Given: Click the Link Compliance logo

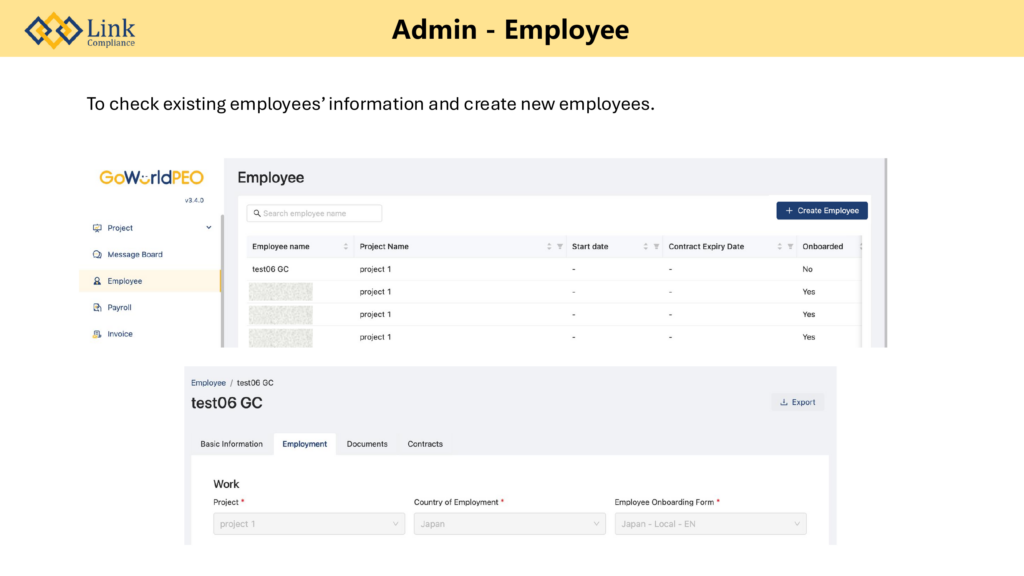Looking at the screenshot, I should [80, 30].
